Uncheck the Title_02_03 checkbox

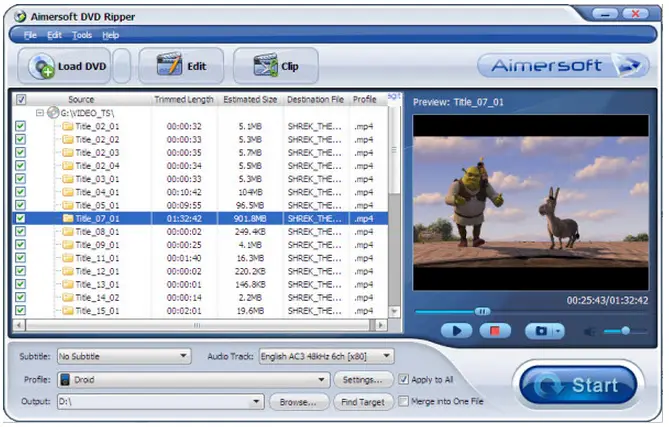pos(20,153)
